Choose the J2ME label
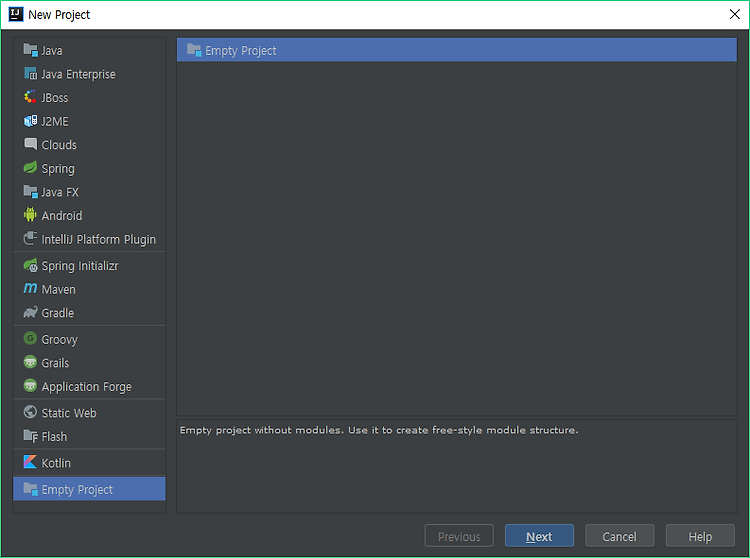 point(55,121)
